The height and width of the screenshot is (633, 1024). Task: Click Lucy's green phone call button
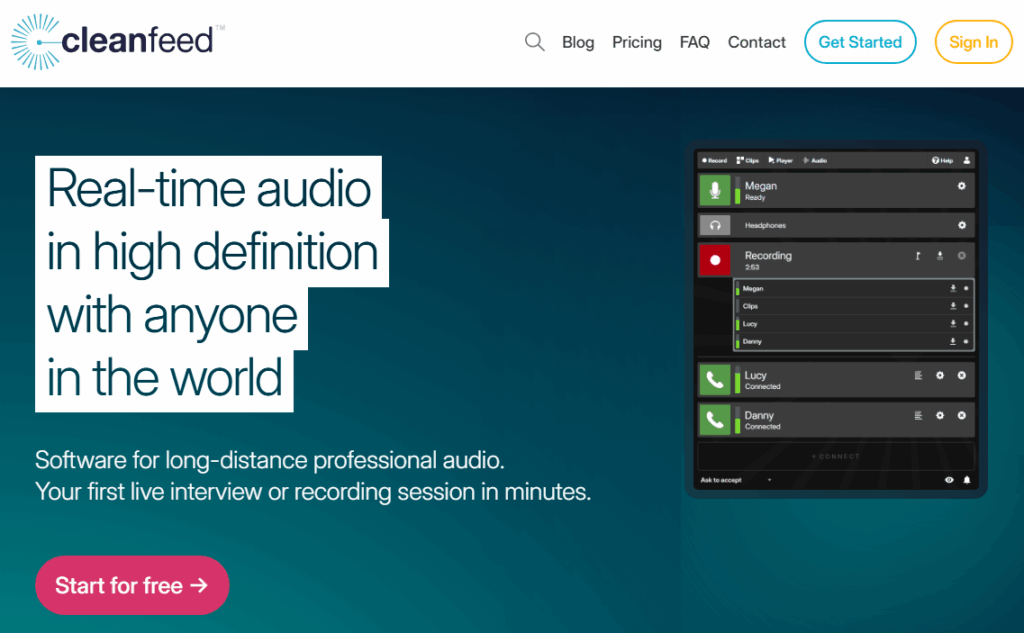click(714, 380)
